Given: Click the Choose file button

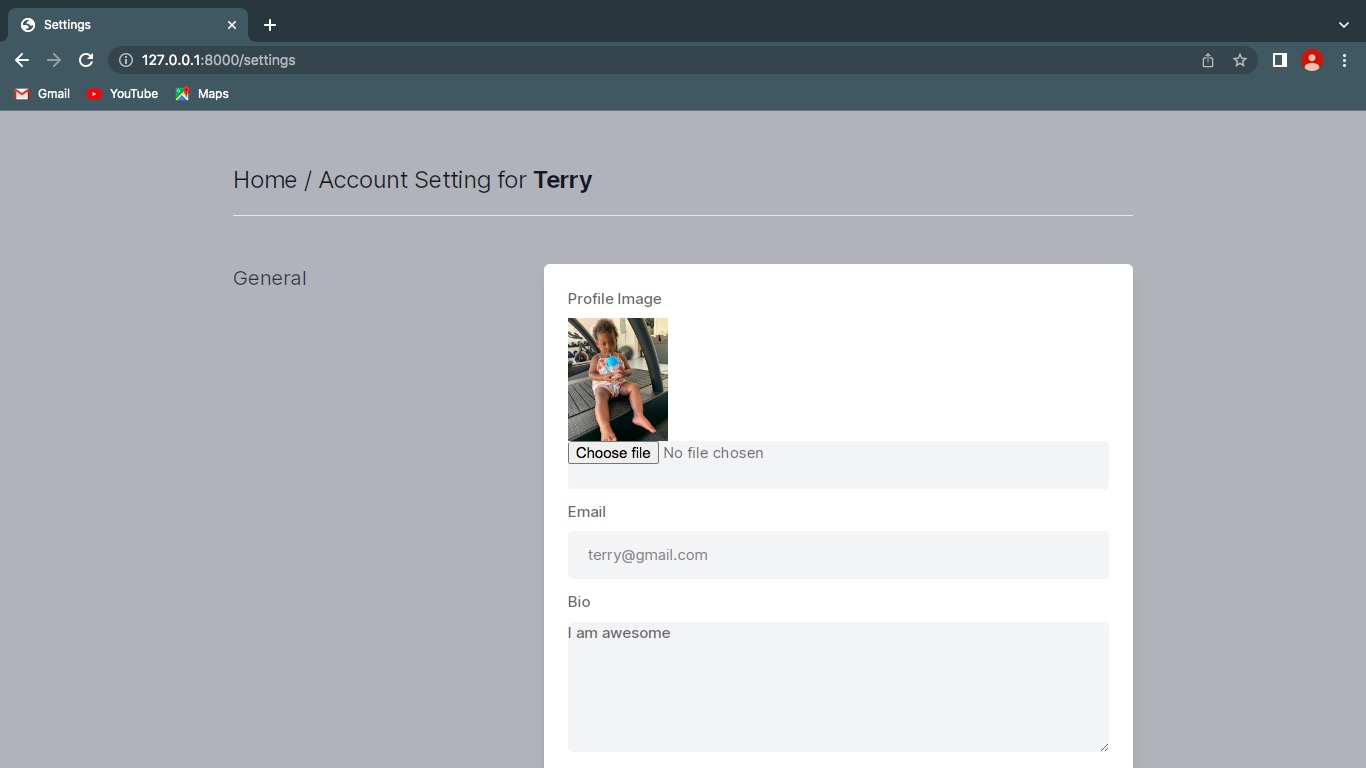Looking at the screenshot, I should click(x=613, y=453).
